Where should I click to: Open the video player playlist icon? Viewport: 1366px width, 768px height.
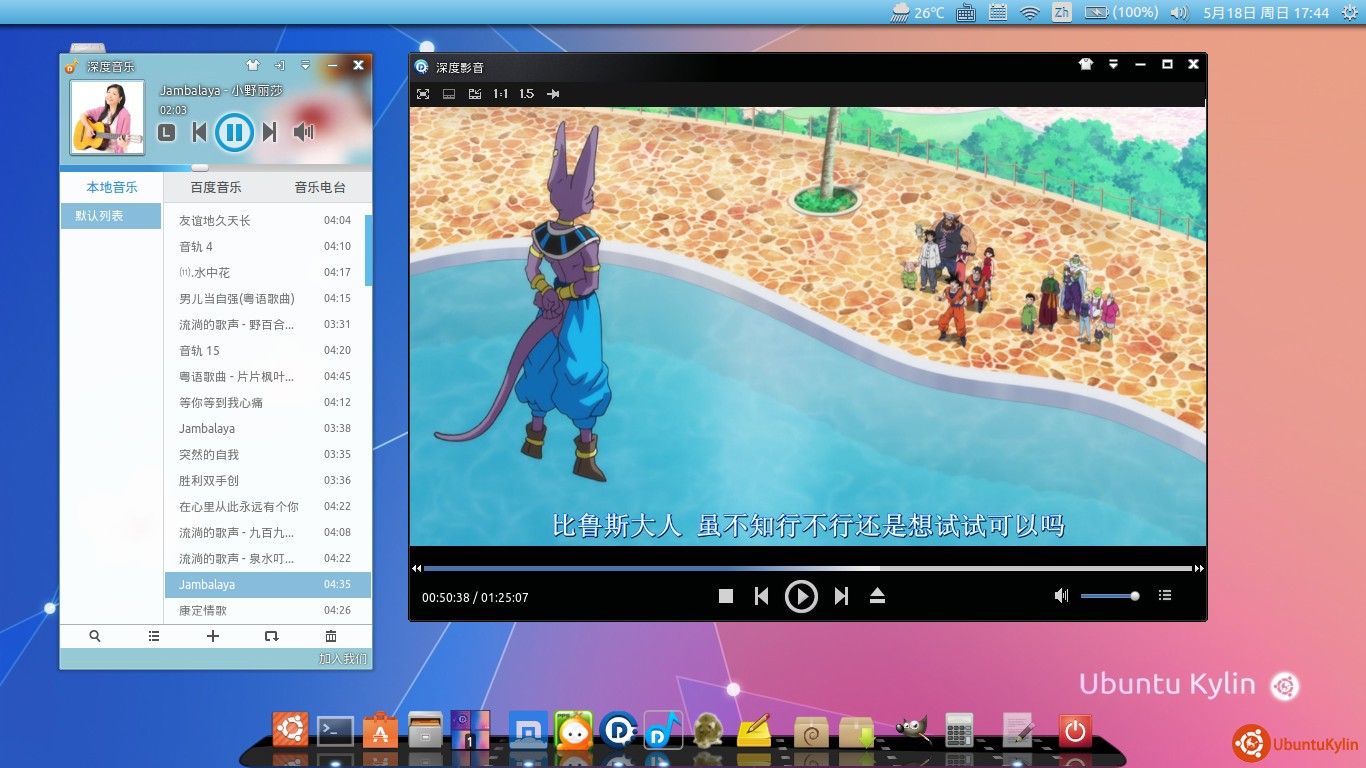pos(1165,596)
